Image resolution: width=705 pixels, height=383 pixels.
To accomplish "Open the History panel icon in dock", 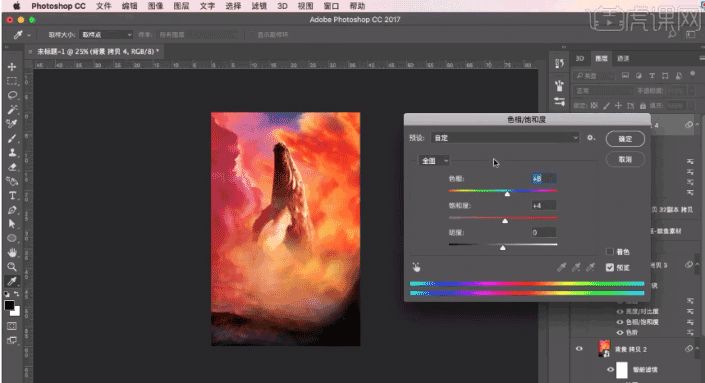I will pos(559,64).
